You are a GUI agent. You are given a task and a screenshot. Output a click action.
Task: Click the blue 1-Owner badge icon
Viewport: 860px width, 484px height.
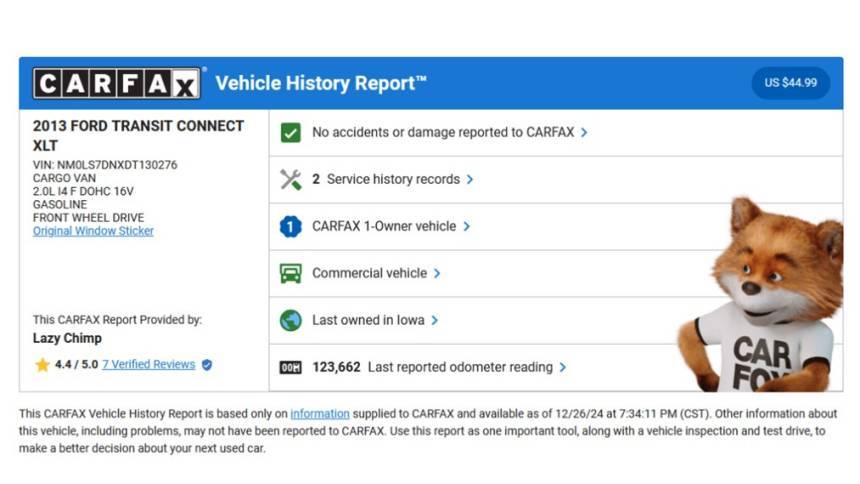click(291, 226)
